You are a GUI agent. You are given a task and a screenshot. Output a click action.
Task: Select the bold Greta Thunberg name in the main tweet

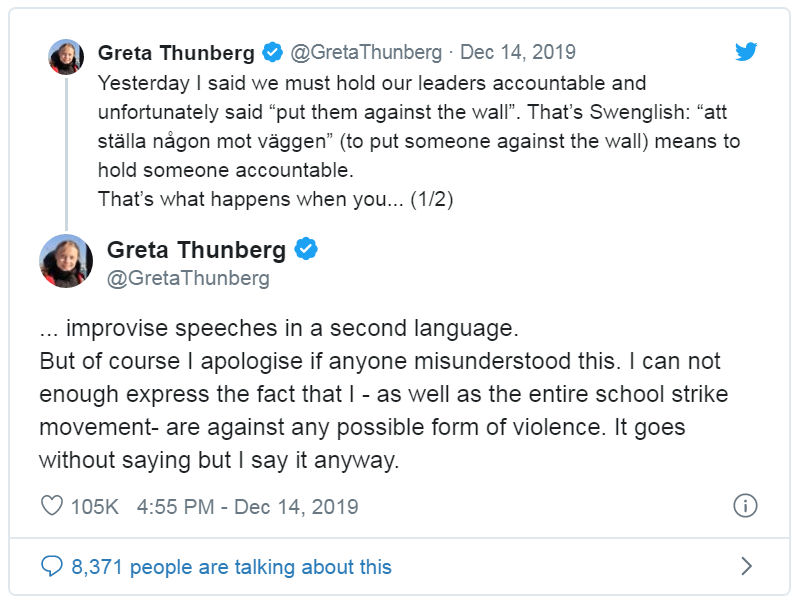(196, 250)
